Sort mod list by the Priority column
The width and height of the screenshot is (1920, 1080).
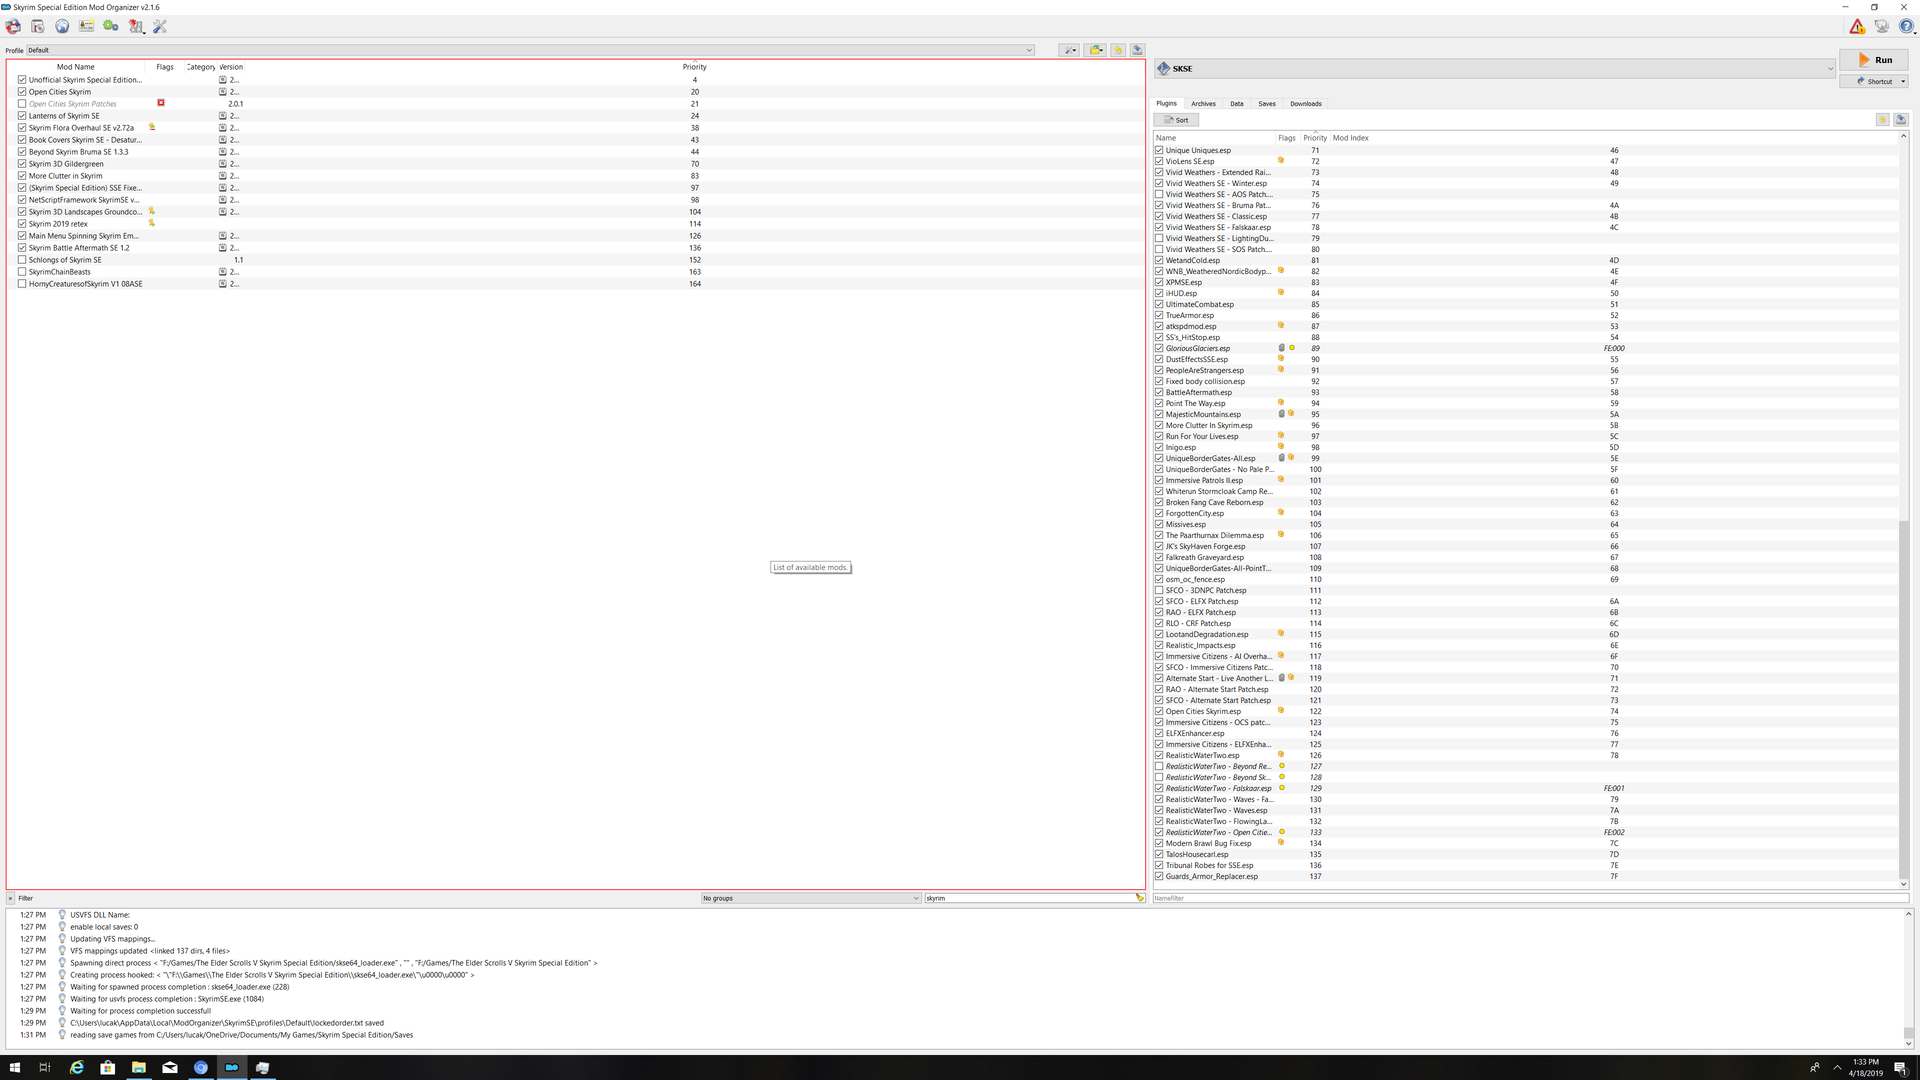click(694, 67)
